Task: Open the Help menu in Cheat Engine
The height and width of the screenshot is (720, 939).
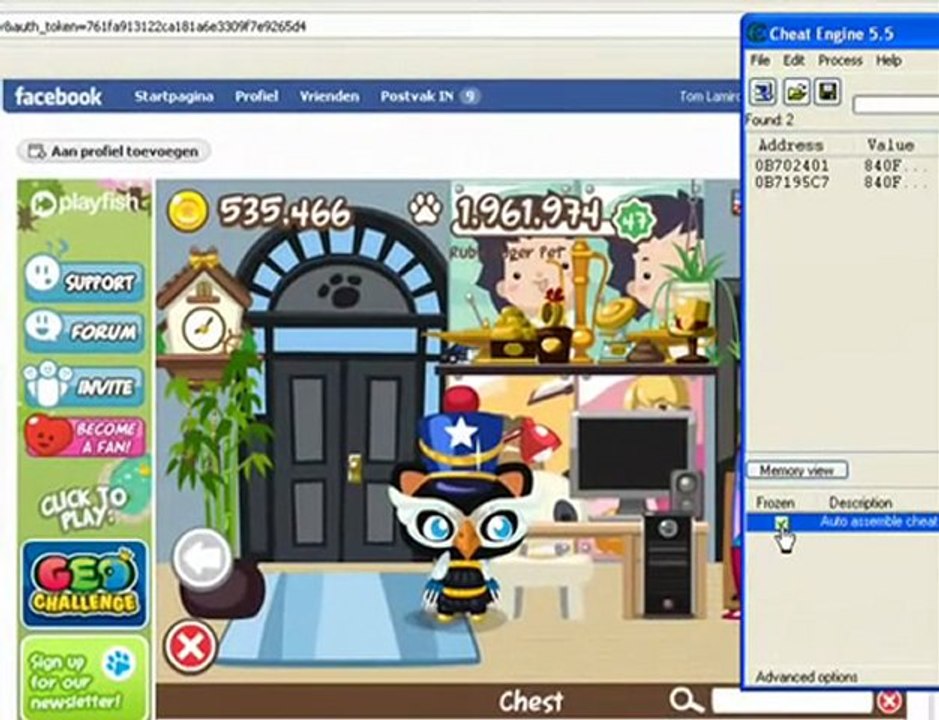Action: tap(889, 60)
